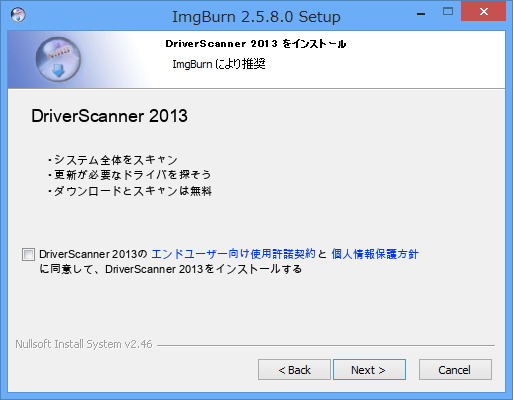
Task: Close the setup window with X
Action: (483, 12)
